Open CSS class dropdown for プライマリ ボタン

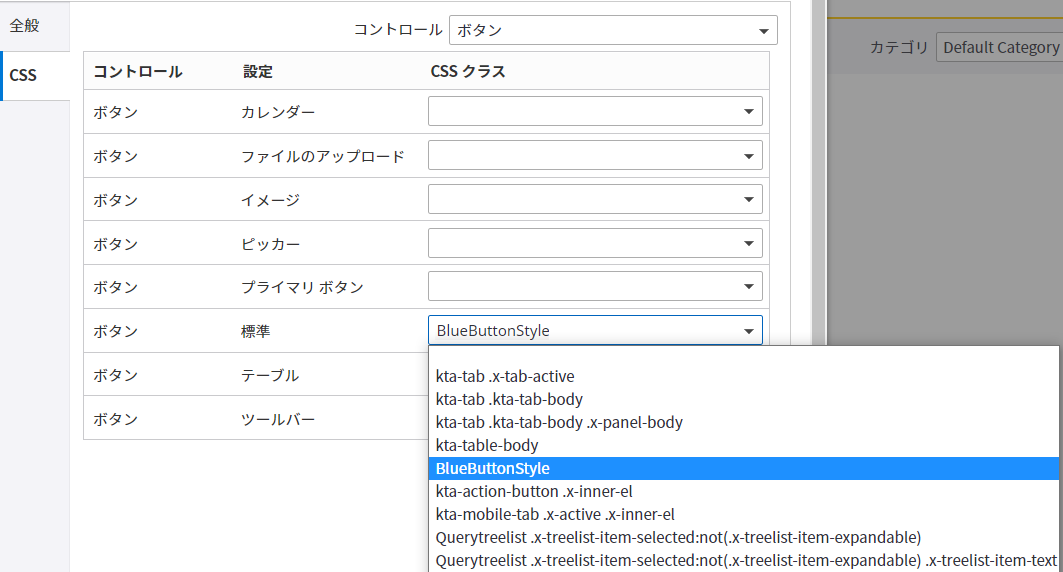tap(595, 287)
